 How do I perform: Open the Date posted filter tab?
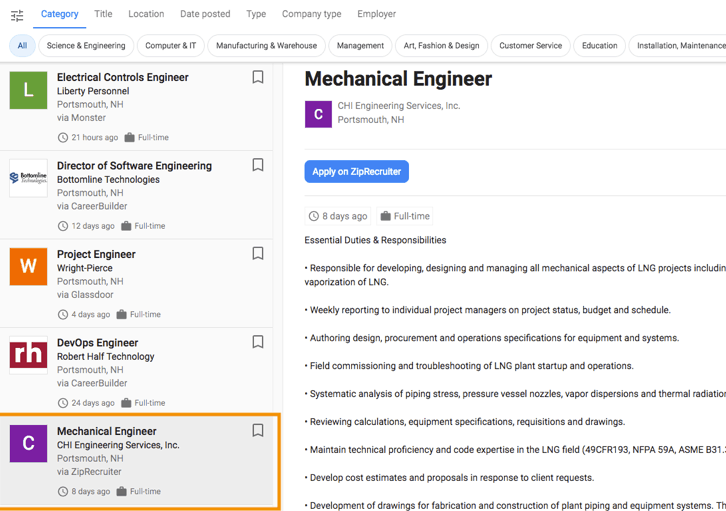[x=205, y=14]
